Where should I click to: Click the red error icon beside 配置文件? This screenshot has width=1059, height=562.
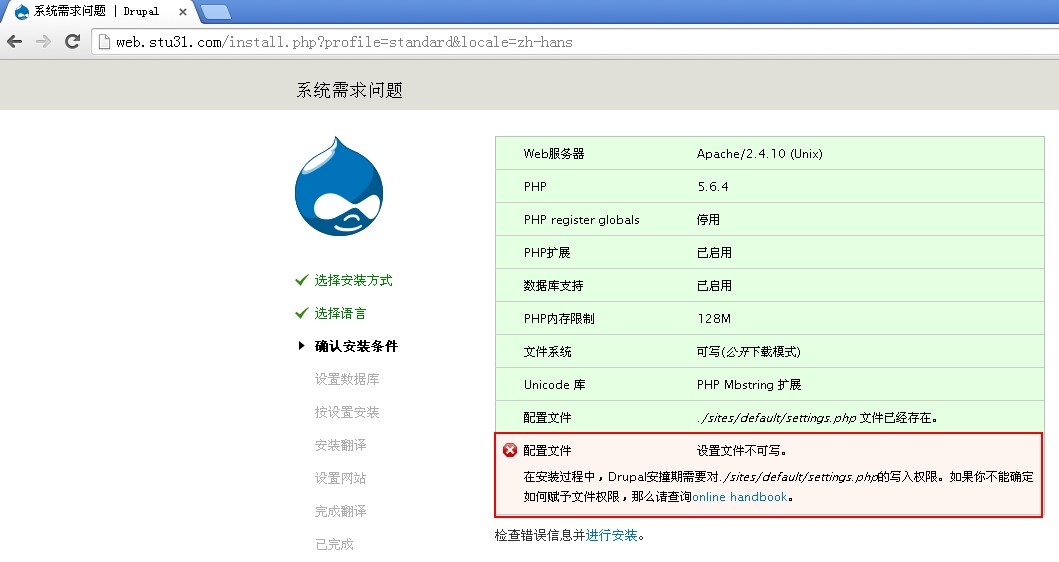tap(509, 450)
